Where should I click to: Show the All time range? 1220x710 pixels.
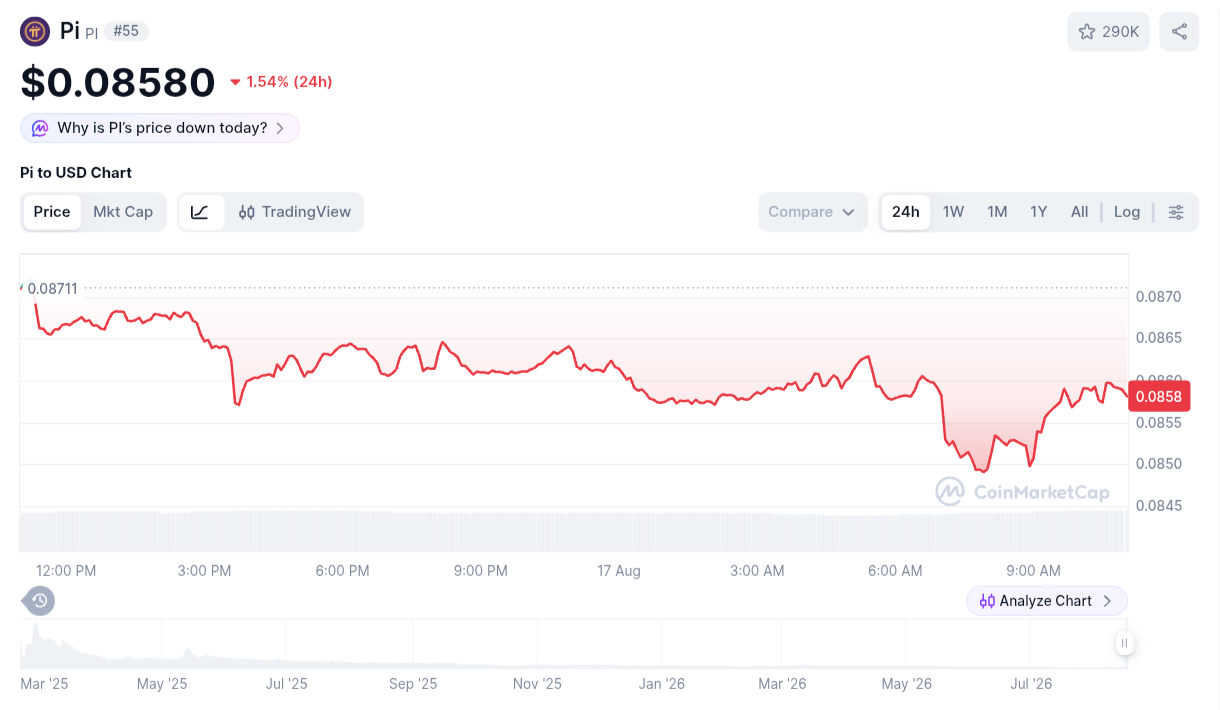[1079, 212]
